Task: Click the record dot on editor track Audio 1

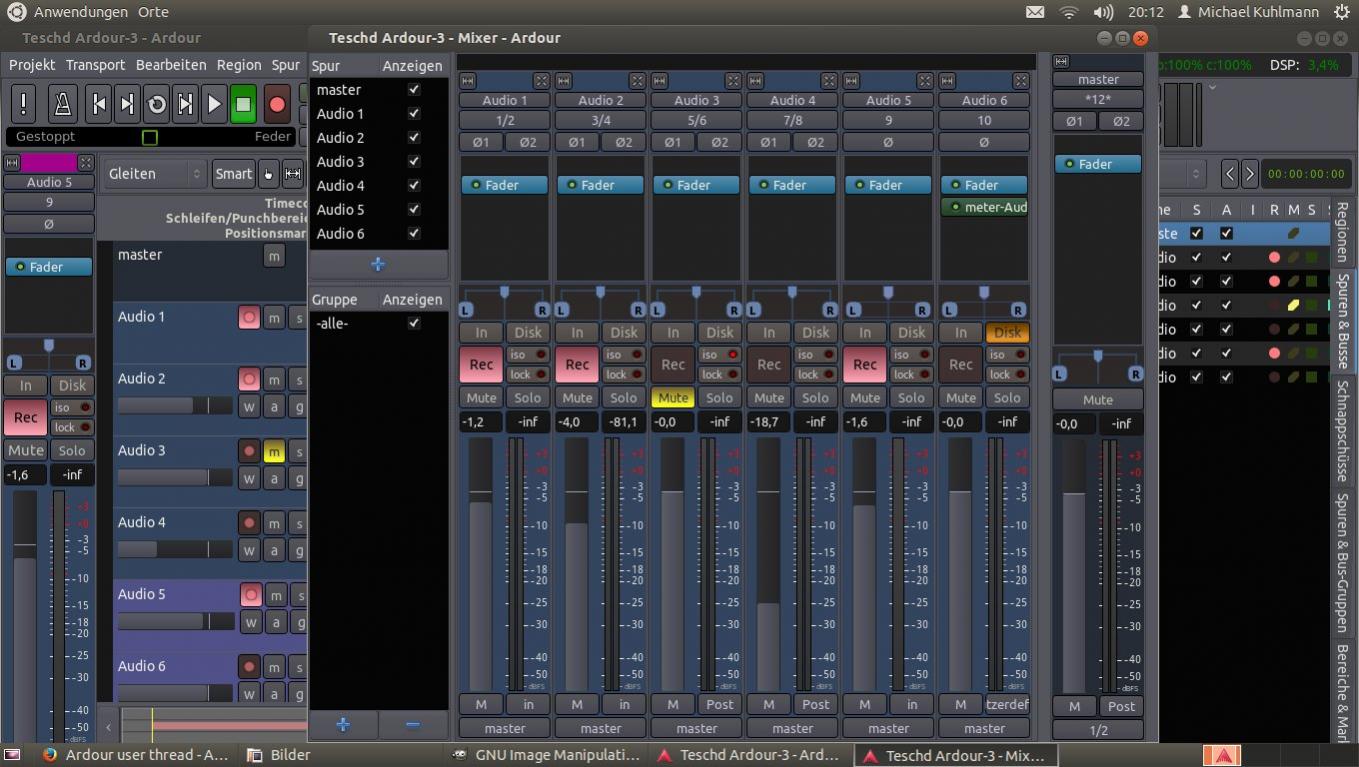Action: pos(250,318)
